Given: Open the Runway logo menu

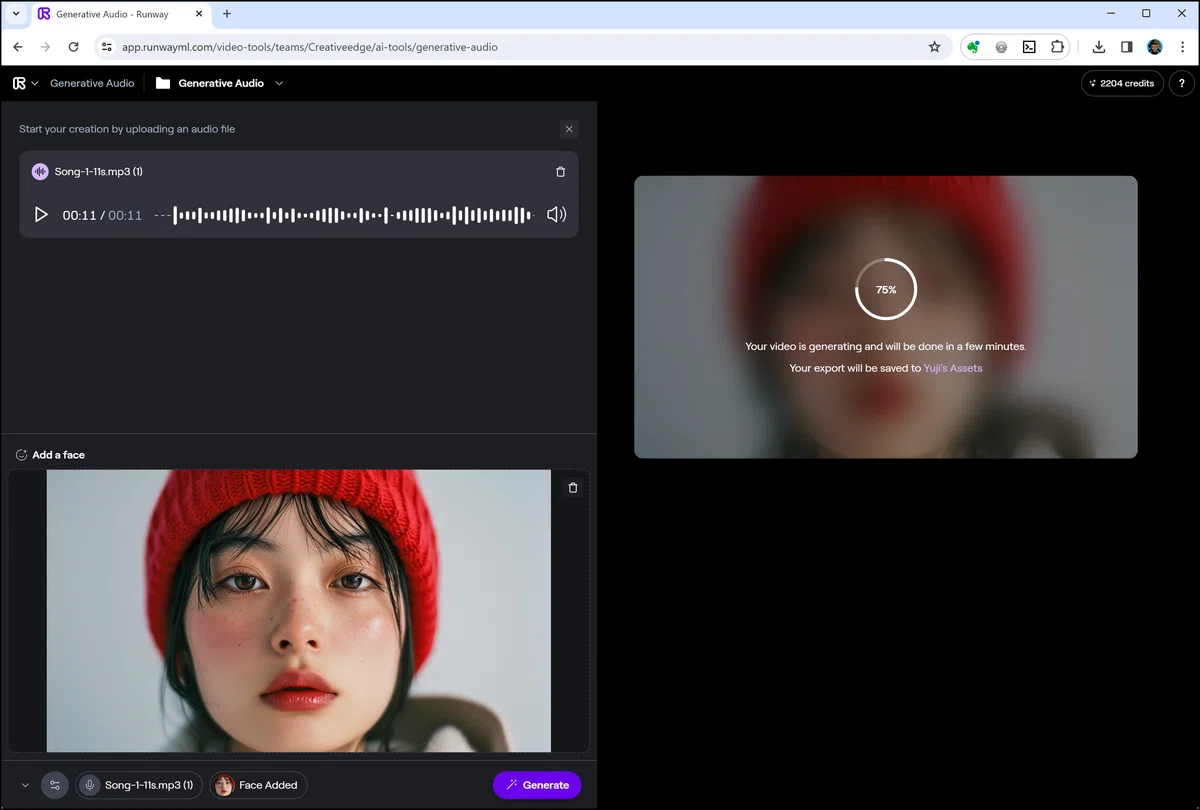Looking at the screenshot, I should [x=25, y=83].
